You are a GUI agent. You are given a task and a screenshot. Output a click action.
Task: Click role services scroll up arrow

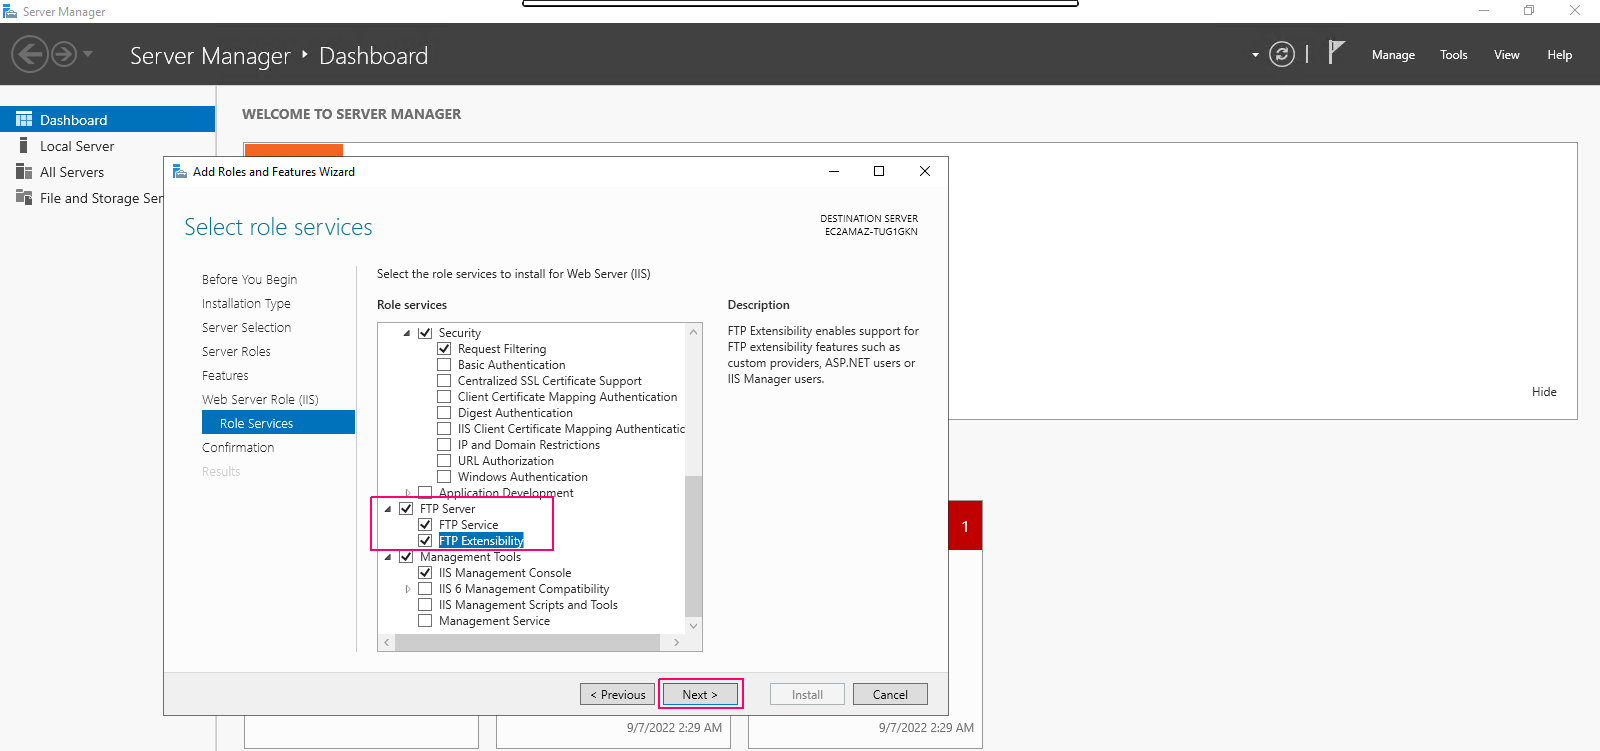[694, 331]
